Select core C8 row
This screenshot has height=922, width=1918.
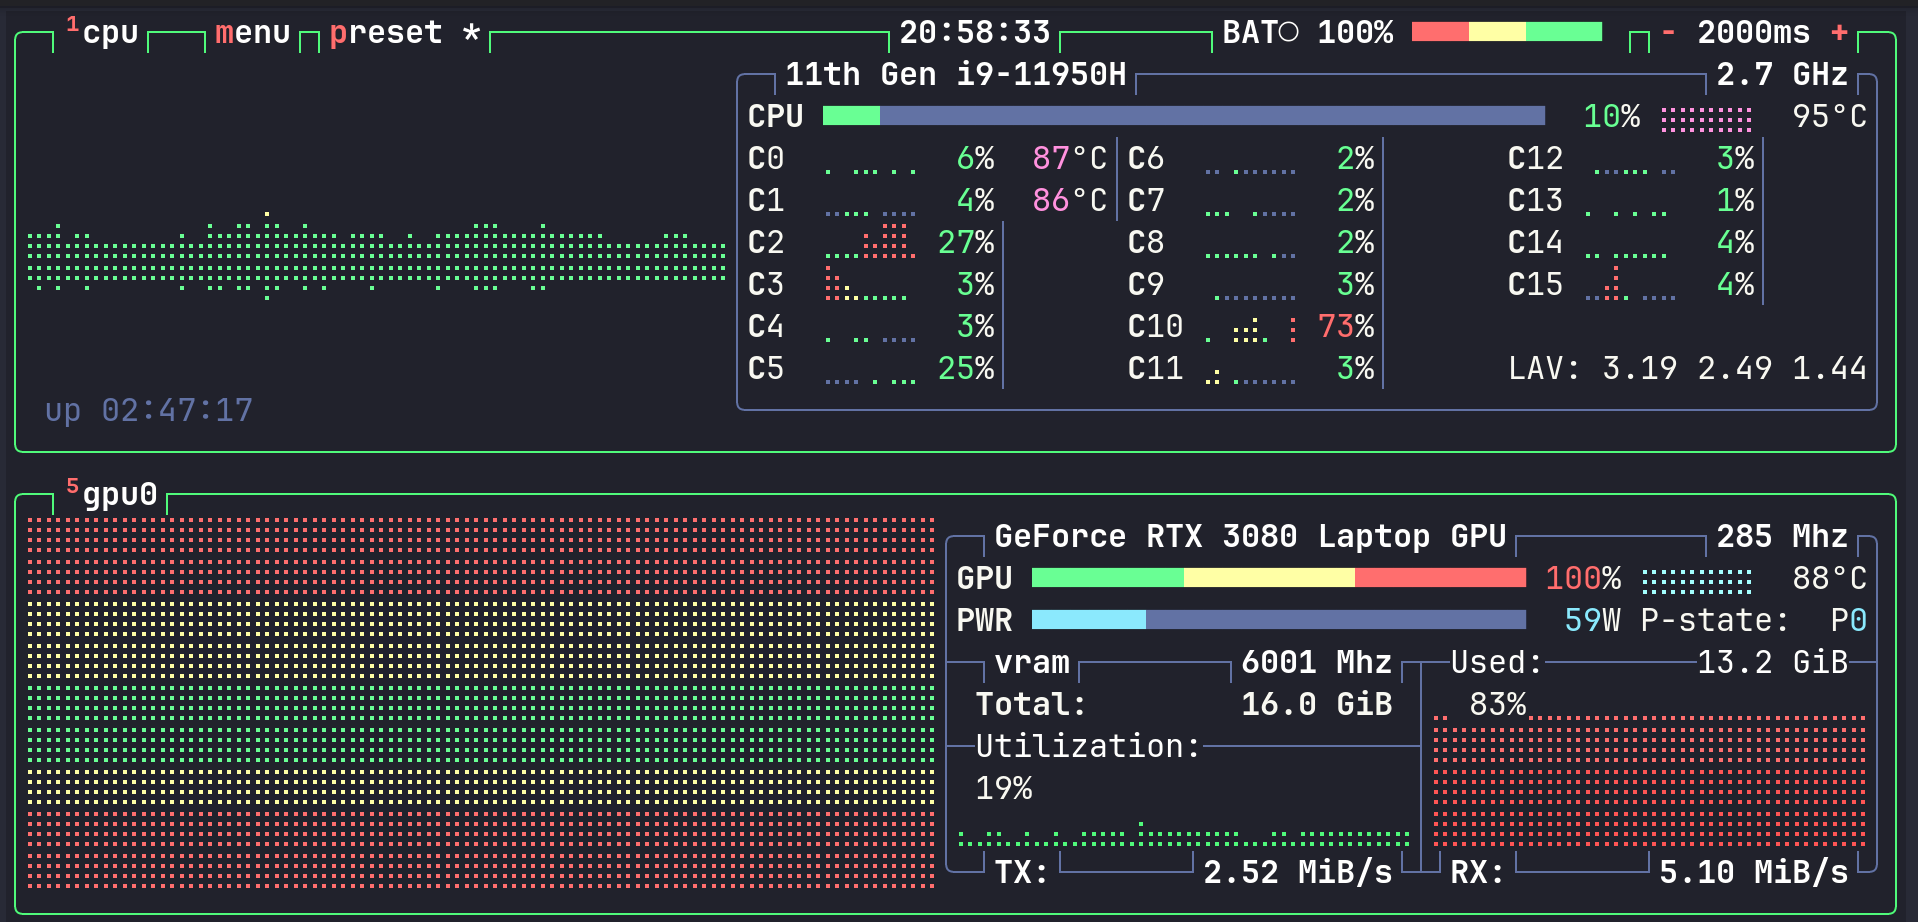pyautogui.click(x=1251, y=243)
